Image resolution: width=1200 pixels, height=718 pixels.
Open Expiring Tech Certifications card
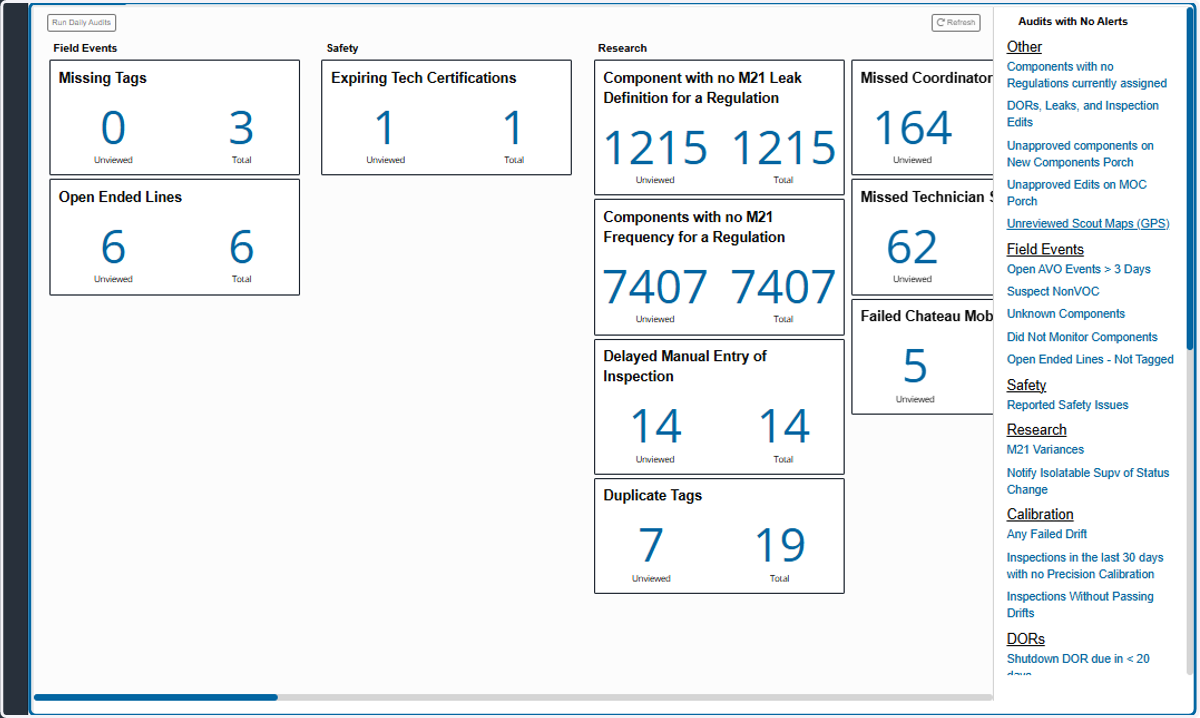pos(446,118)
